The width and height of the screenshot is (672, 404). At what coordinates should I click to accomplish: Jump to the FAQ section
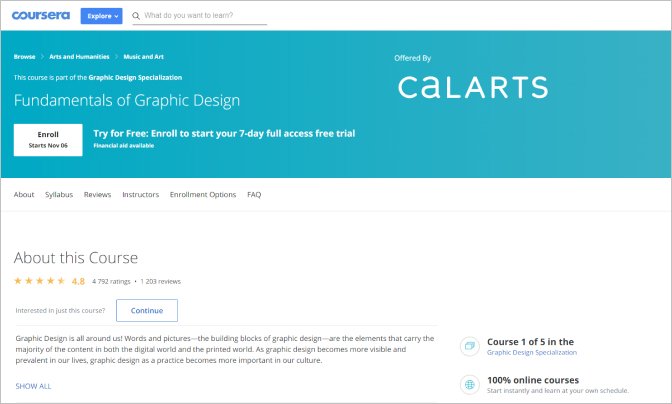point(254,194)
